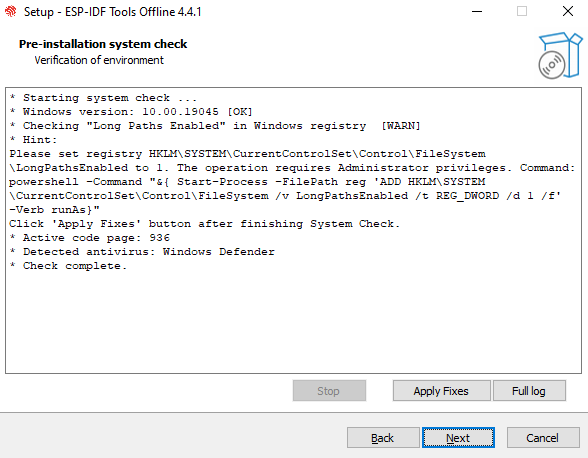The height and width of the screenshot is (458, 588).
Task: Click the Espressif logo in title bar
Action: pyautogui.click(x=10, y=12)
